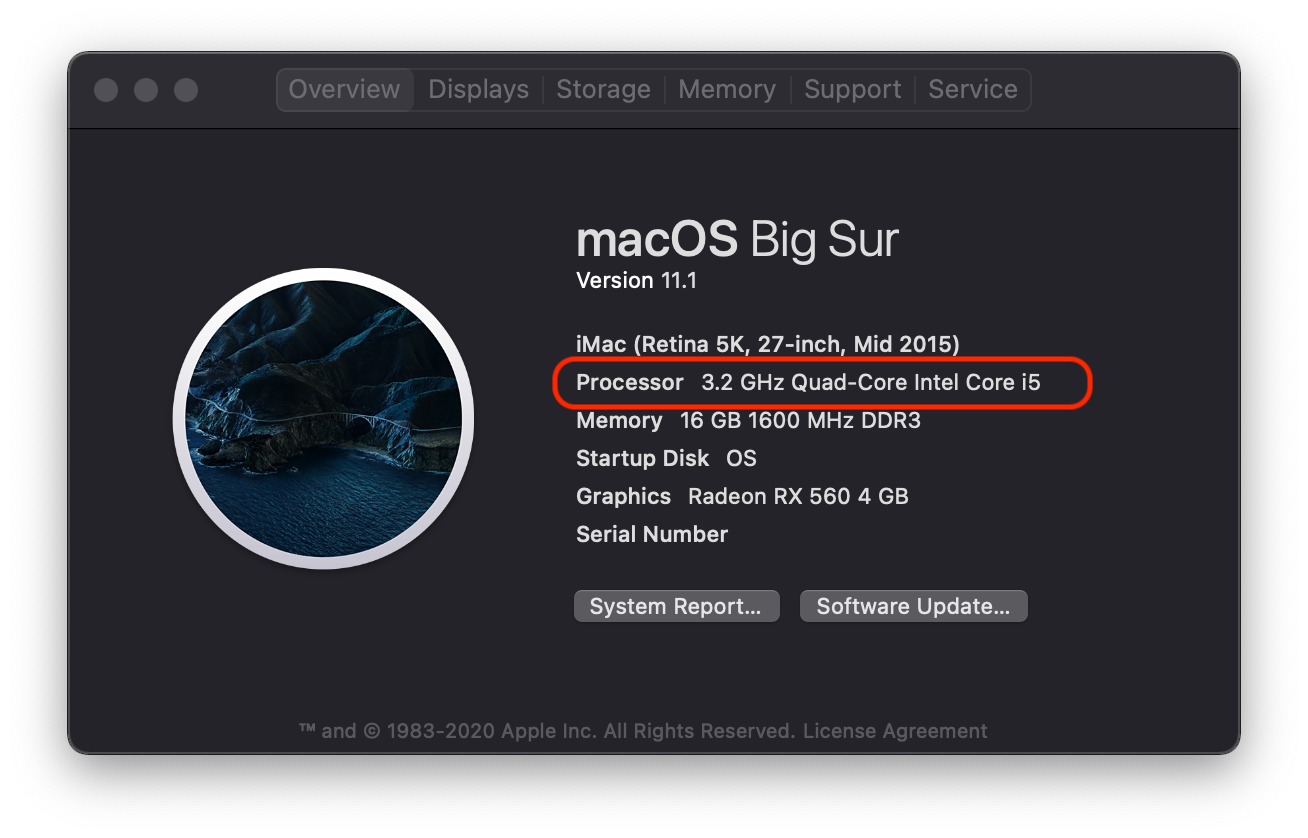
Task: Open the Service tab
Action: coord(972,89)
